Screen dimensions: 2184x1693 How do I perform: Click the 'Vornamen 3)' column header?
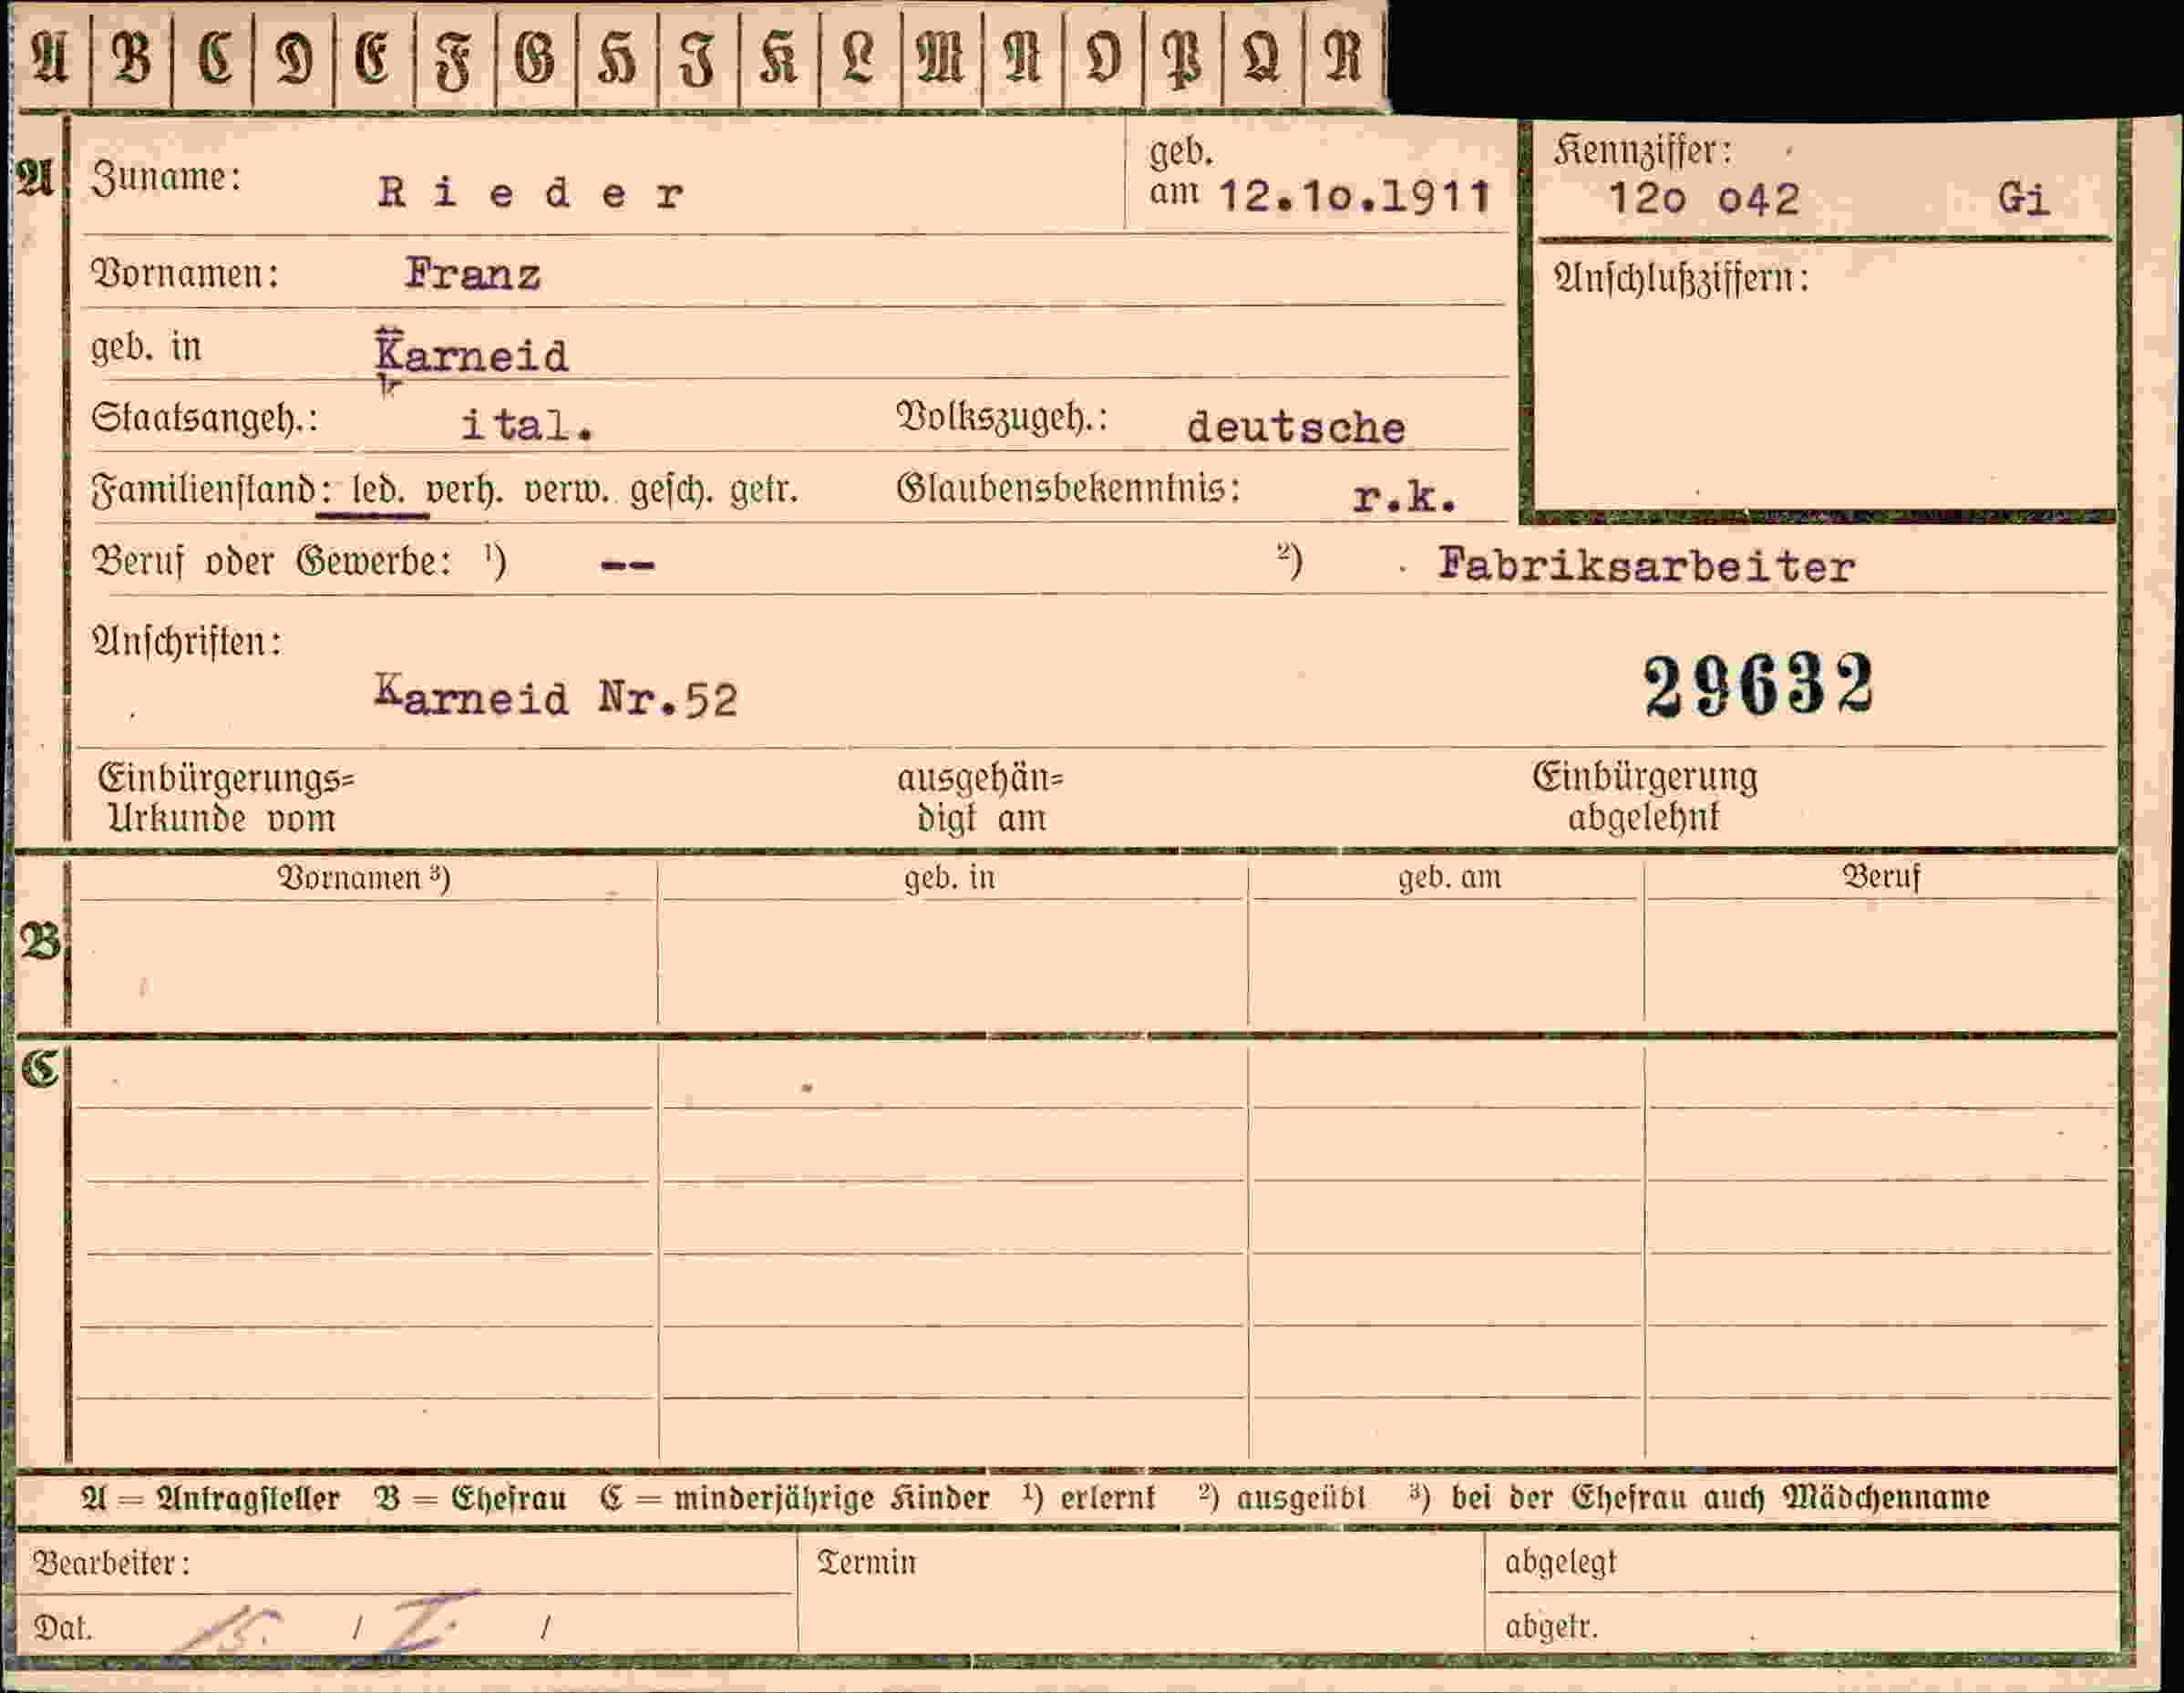(364, 878)
